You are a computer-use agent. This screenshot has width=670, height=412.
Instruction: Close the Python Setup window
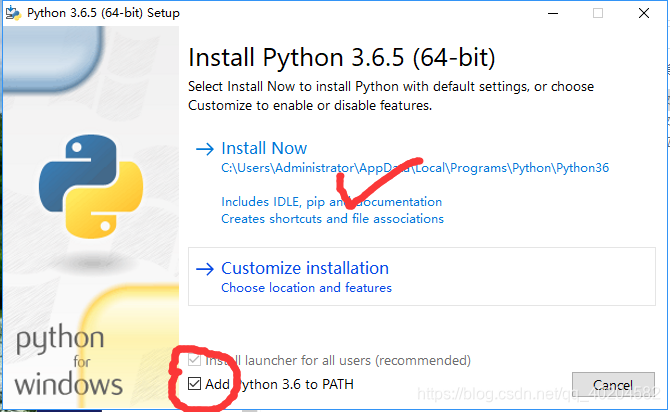pos(644,13)
